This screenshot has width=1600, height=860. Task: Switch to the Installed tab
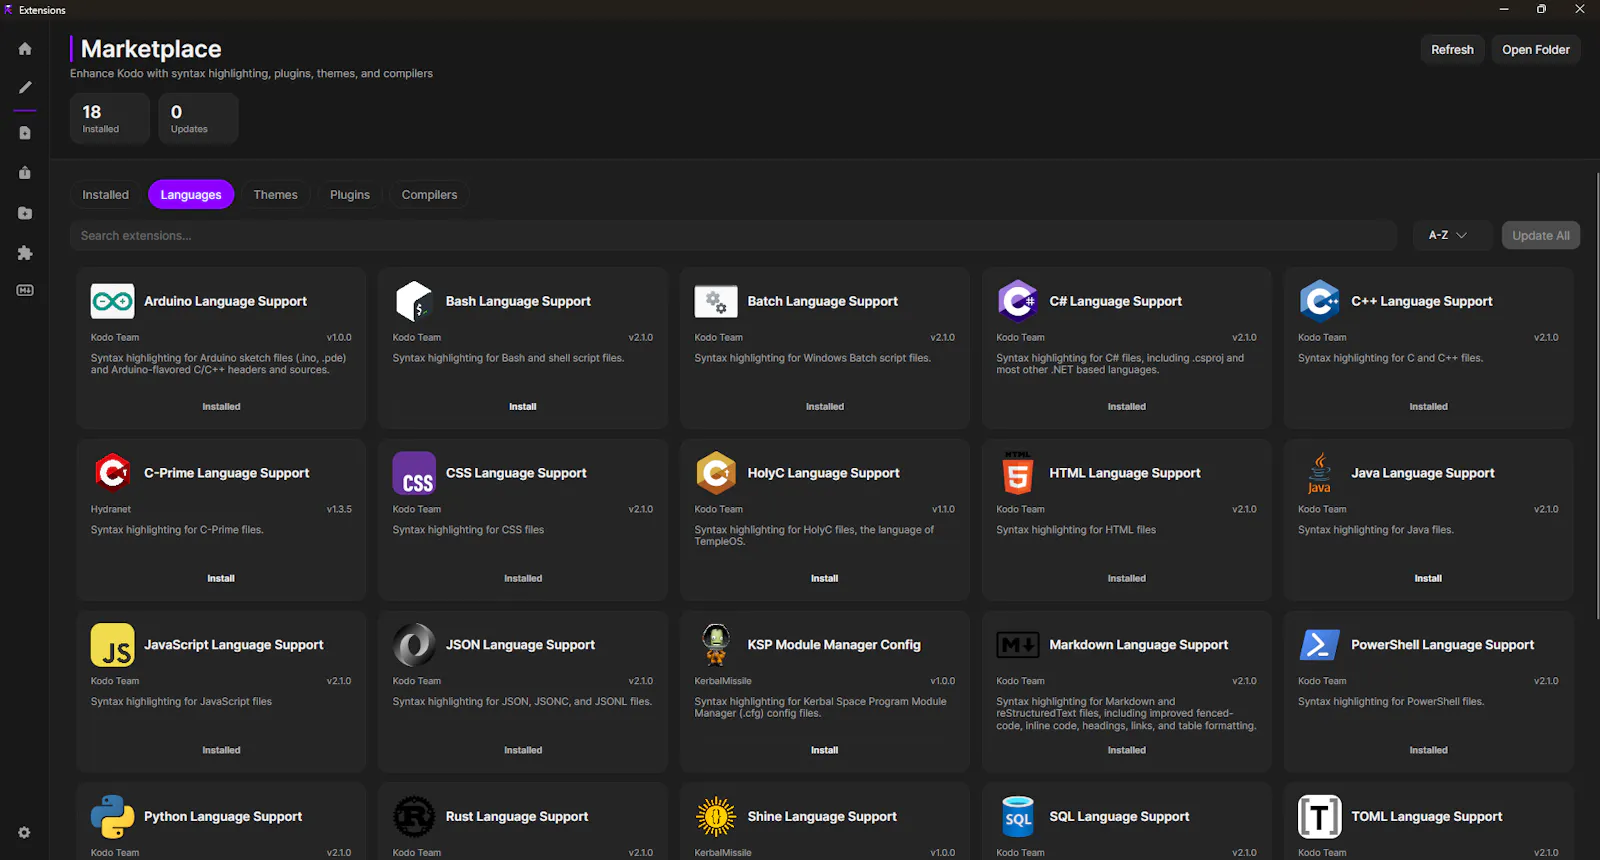tap(105, 195)
